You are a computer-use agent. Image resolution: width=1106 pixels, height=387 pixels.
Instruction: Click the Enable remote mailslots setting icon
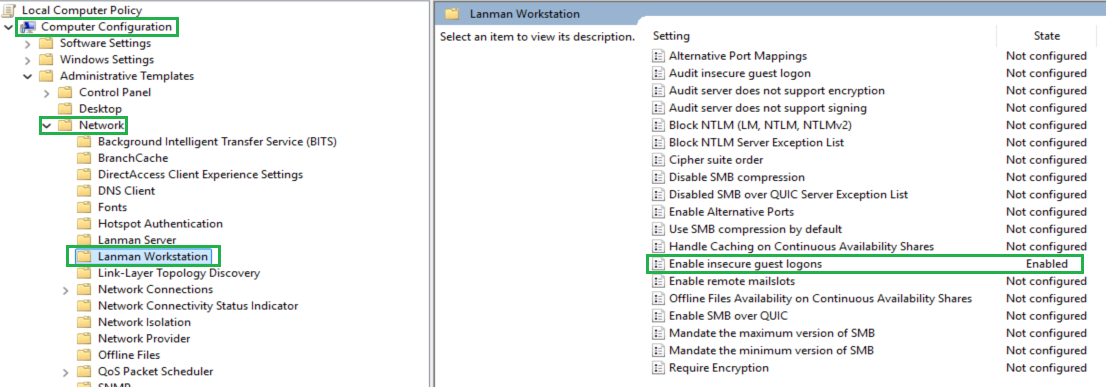658,281
